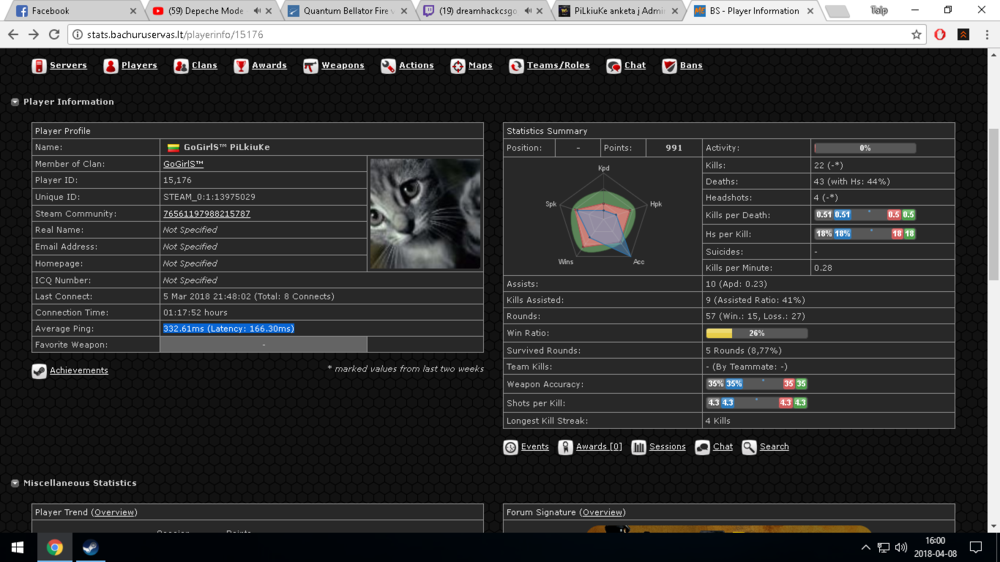Open the Sessions chart icon
Screen dimensions: 1000x562
638,447
